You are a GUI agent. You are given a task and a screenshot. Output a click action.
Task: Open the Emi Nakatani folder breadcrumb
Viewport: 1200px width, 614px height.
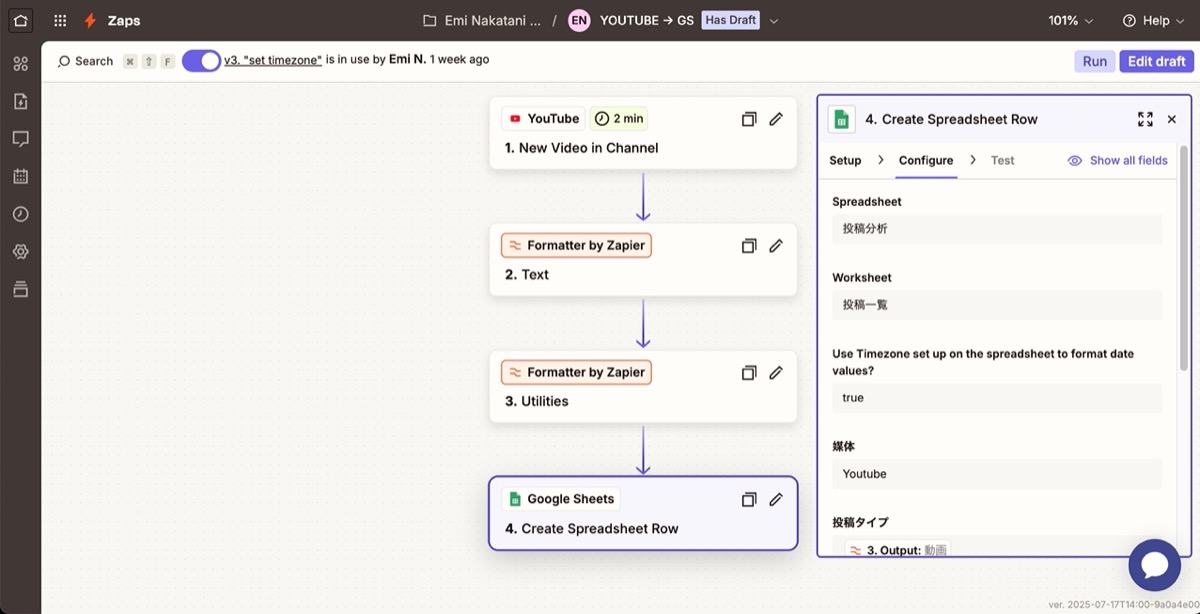pyautogui.click(x=482, y=20)
